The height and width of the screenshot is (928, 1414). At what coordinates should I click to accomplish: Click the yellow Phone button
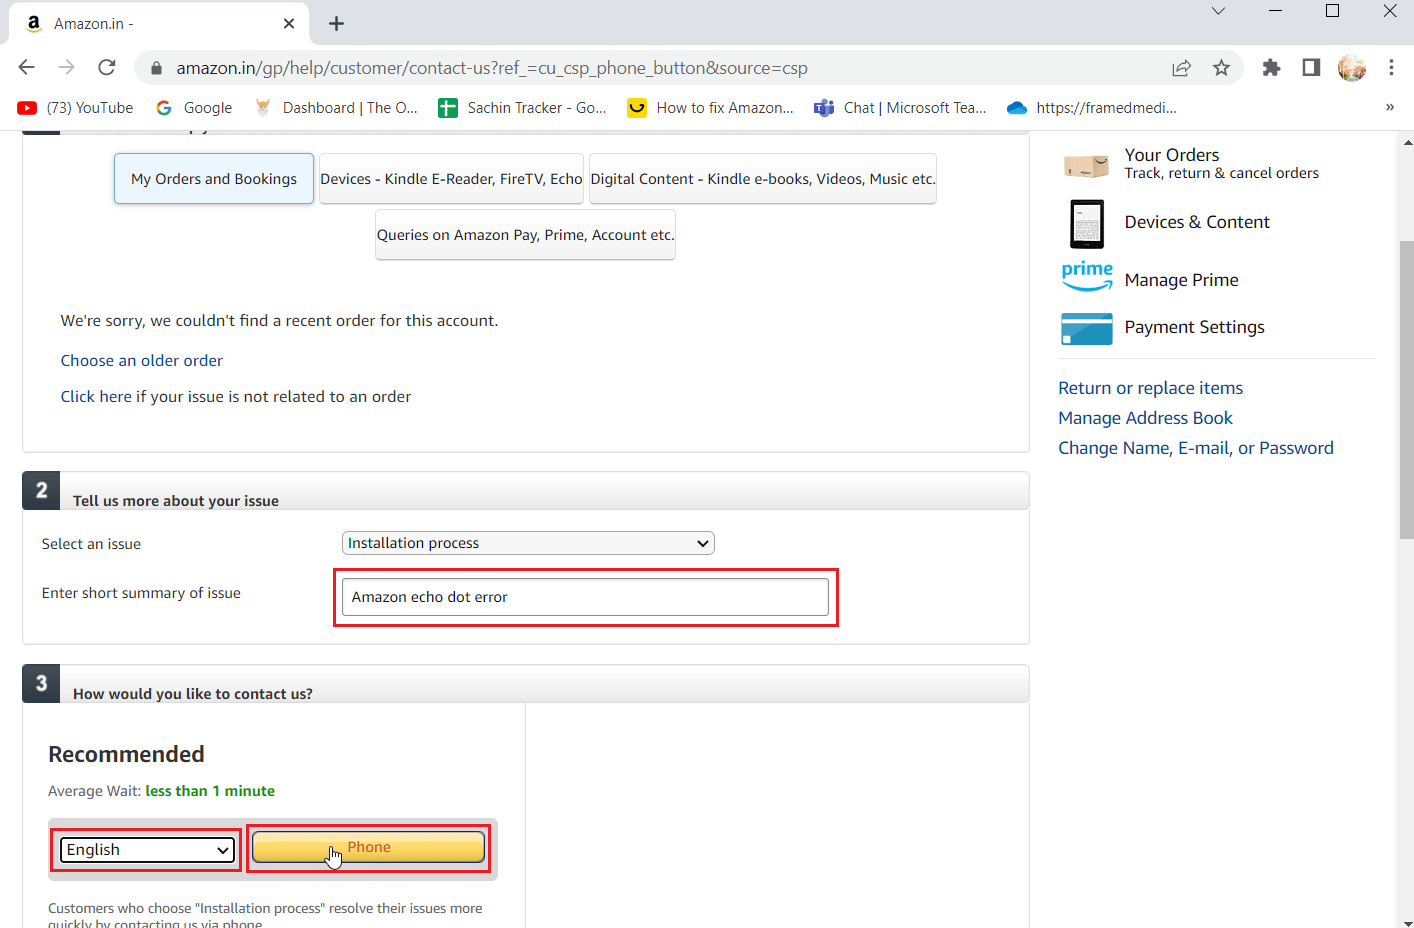tap(368, 847)
